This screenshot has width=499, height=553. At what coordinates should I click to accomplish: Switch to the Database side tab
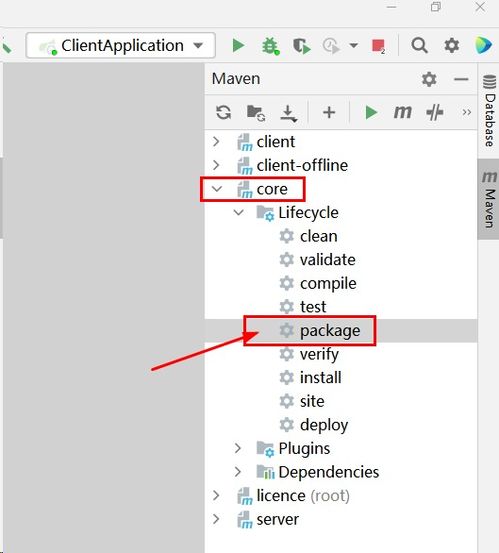pos(489,111)
